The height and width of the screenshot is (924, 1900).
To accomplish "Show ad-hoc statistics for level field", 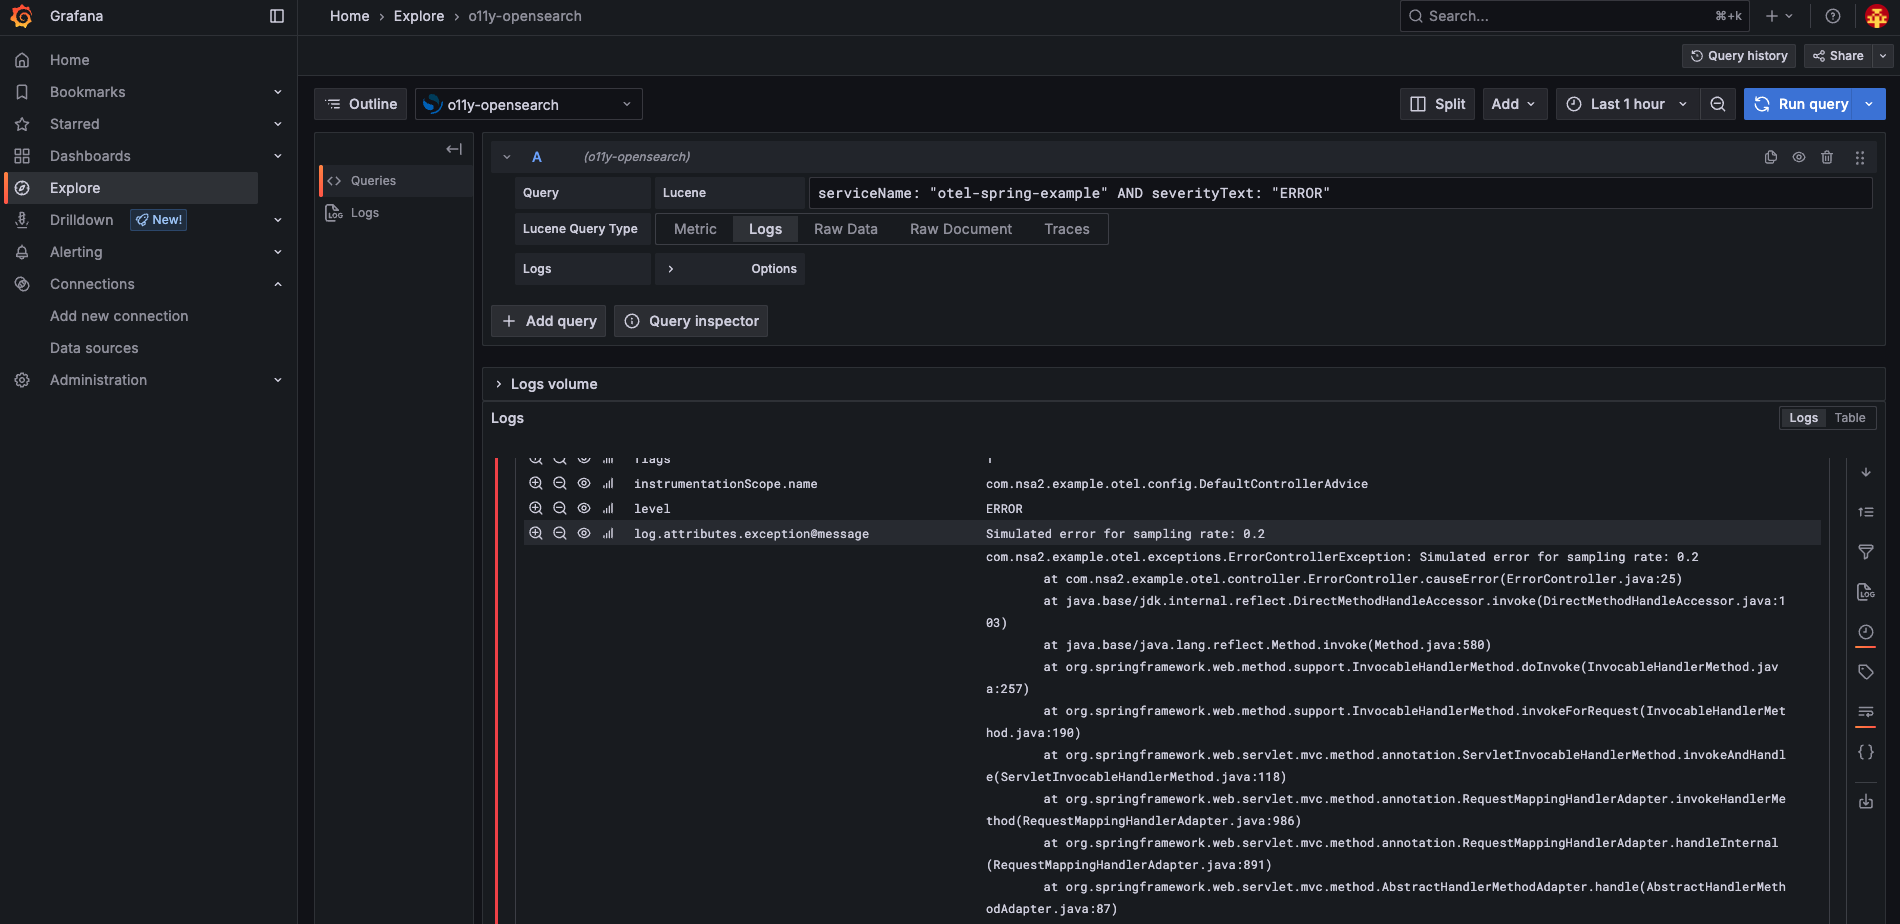I will [x=608, y=508].
